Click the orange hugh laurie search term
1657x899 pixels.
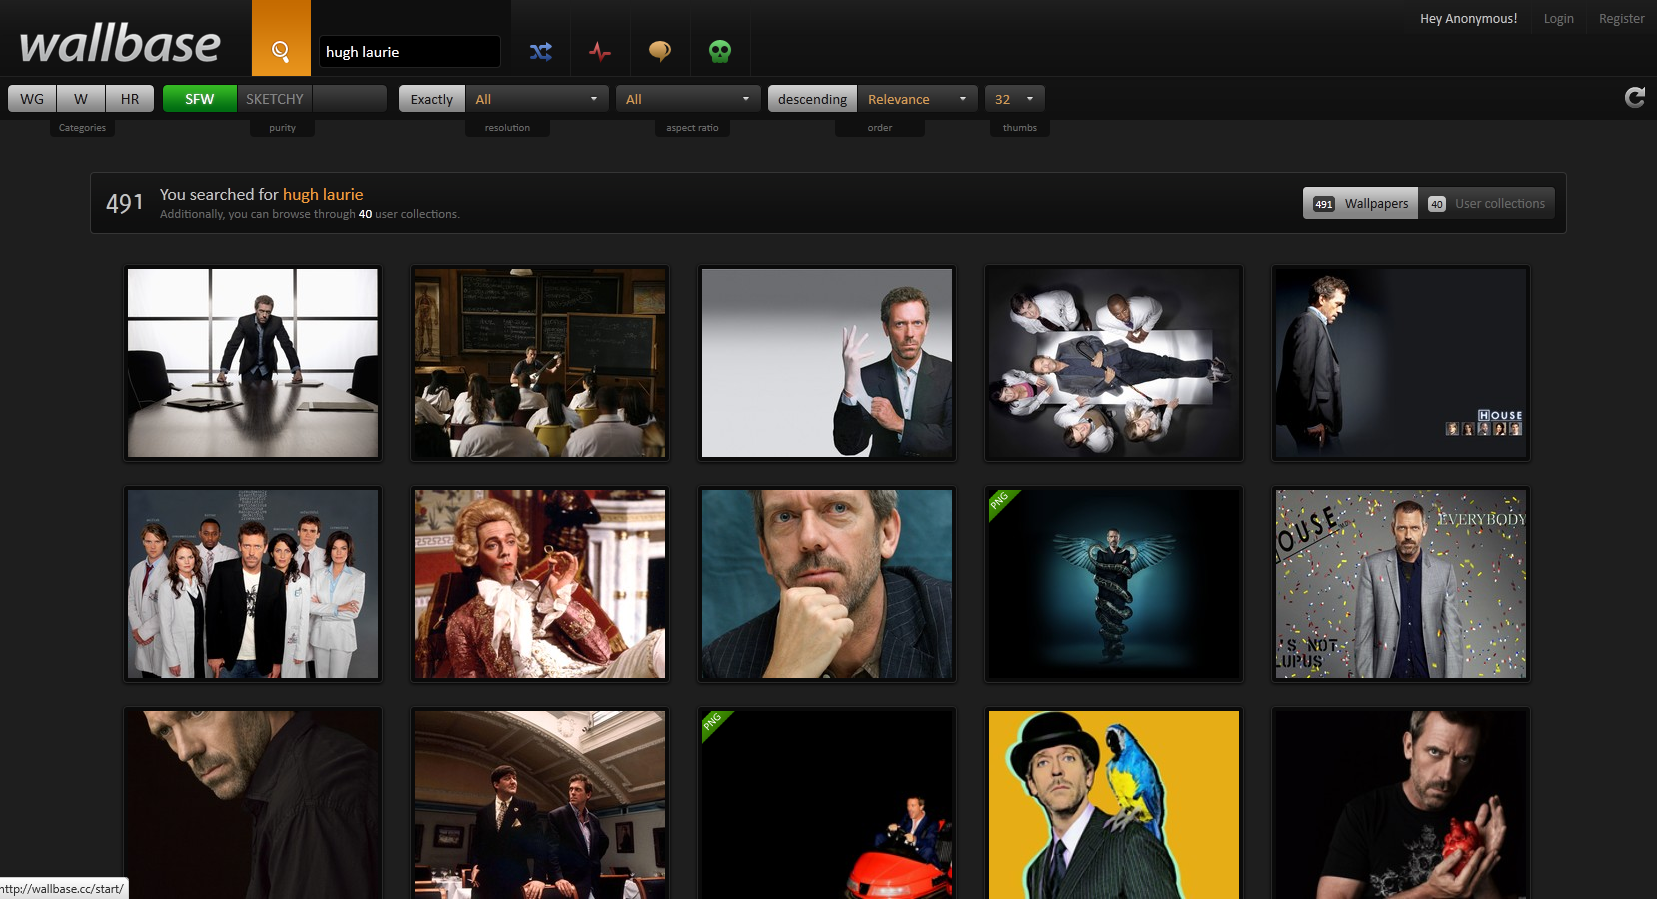(x=323, y=194)
